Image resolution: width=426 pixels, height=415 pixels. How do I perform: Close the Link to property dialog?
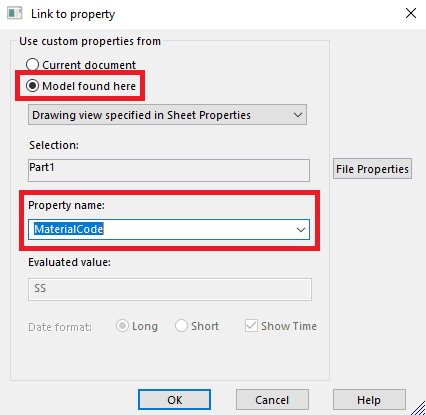click(x=411, y=13)
